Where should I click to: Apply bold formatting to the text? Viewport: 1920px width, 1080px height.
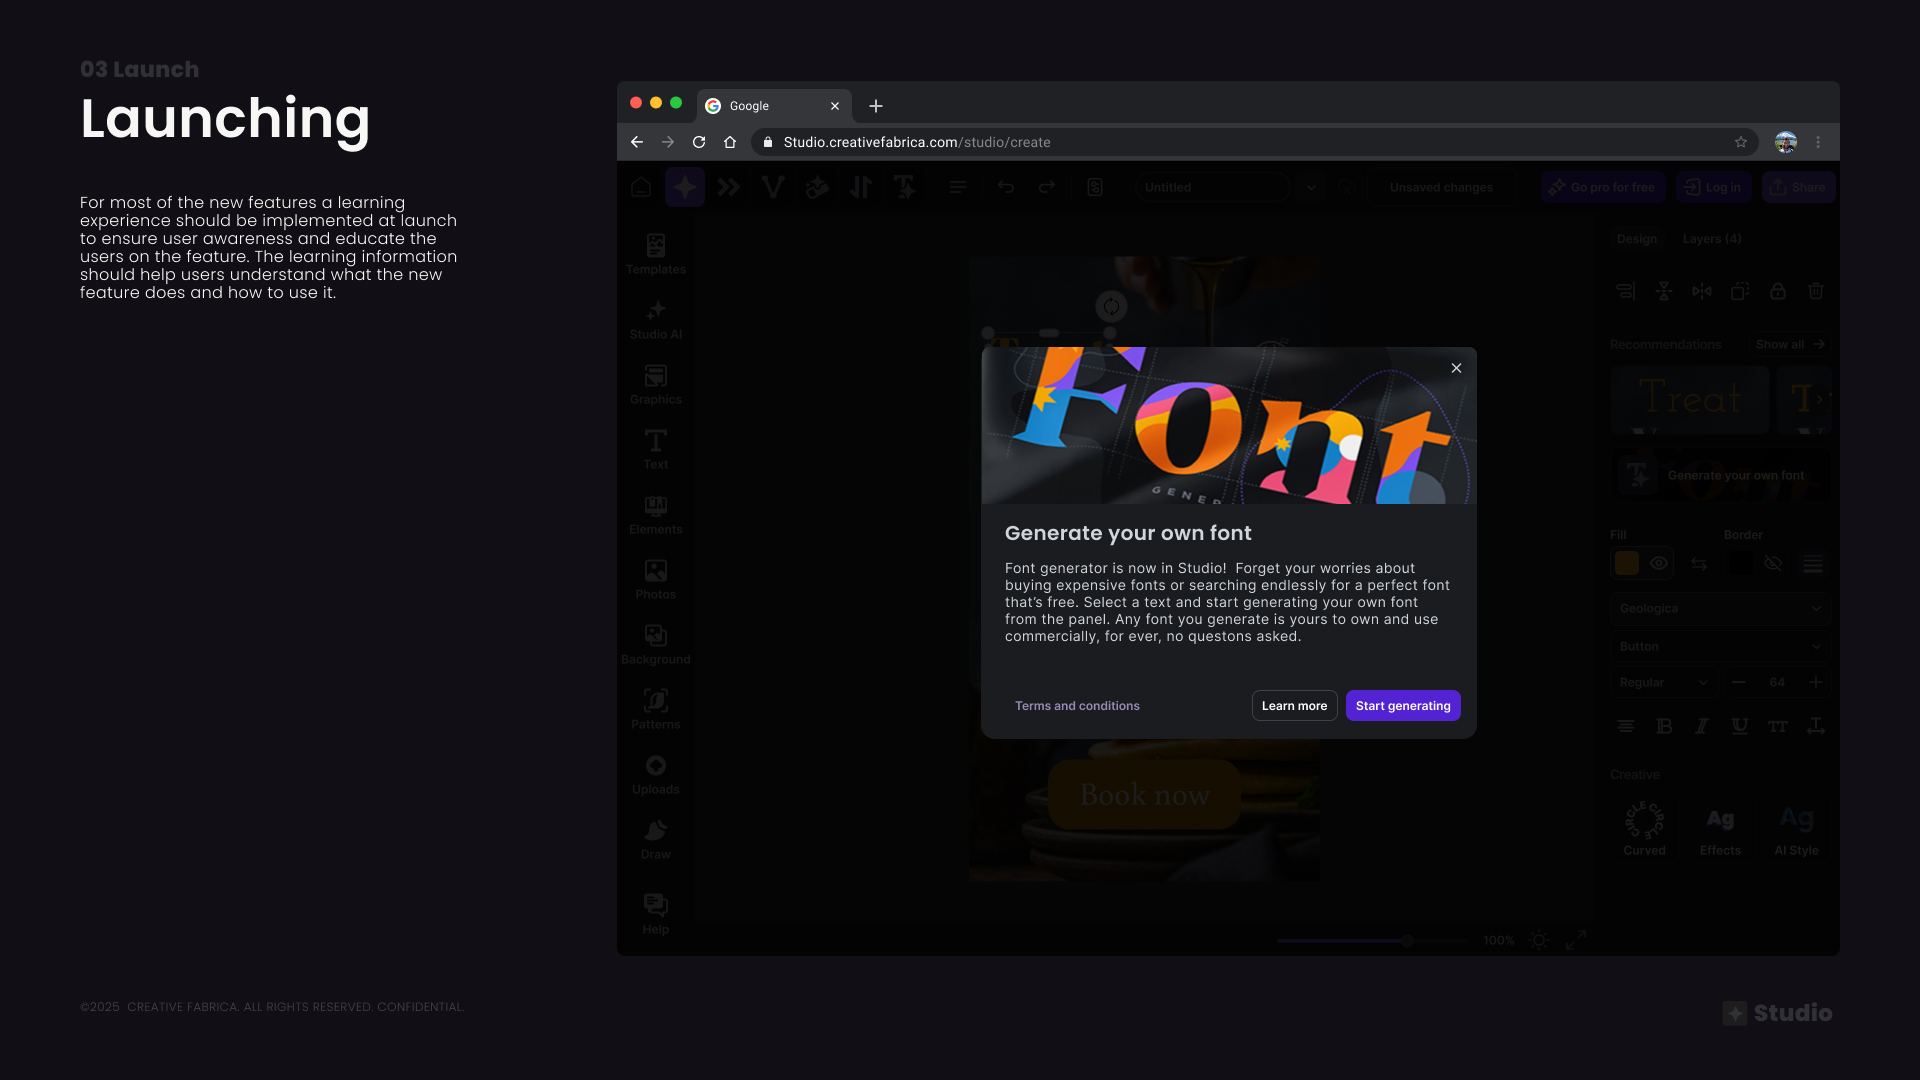pyautogui.click(x=1664, y=726)
